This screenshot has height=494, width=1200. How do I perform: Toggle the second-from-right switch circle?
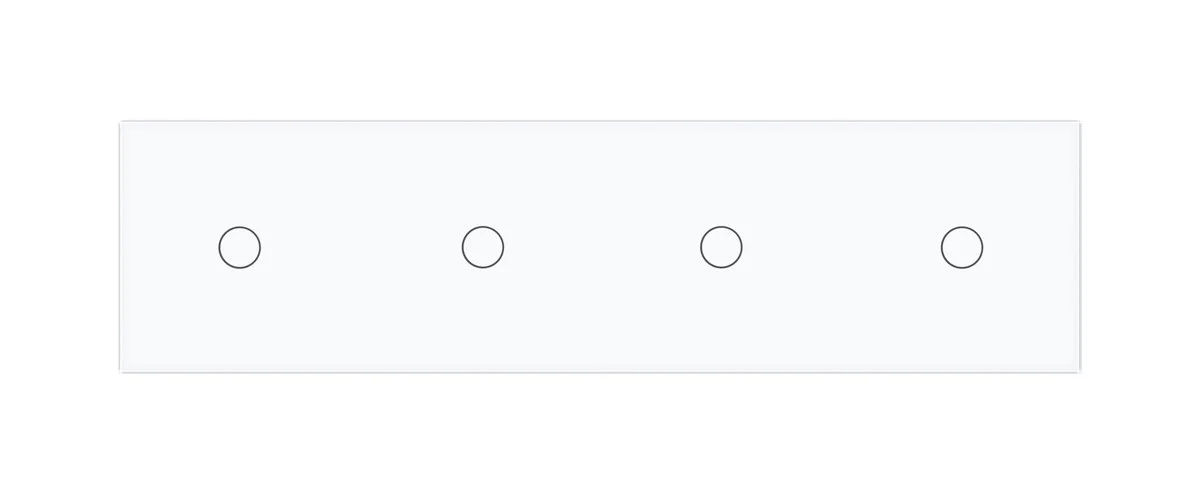[721, 247]
